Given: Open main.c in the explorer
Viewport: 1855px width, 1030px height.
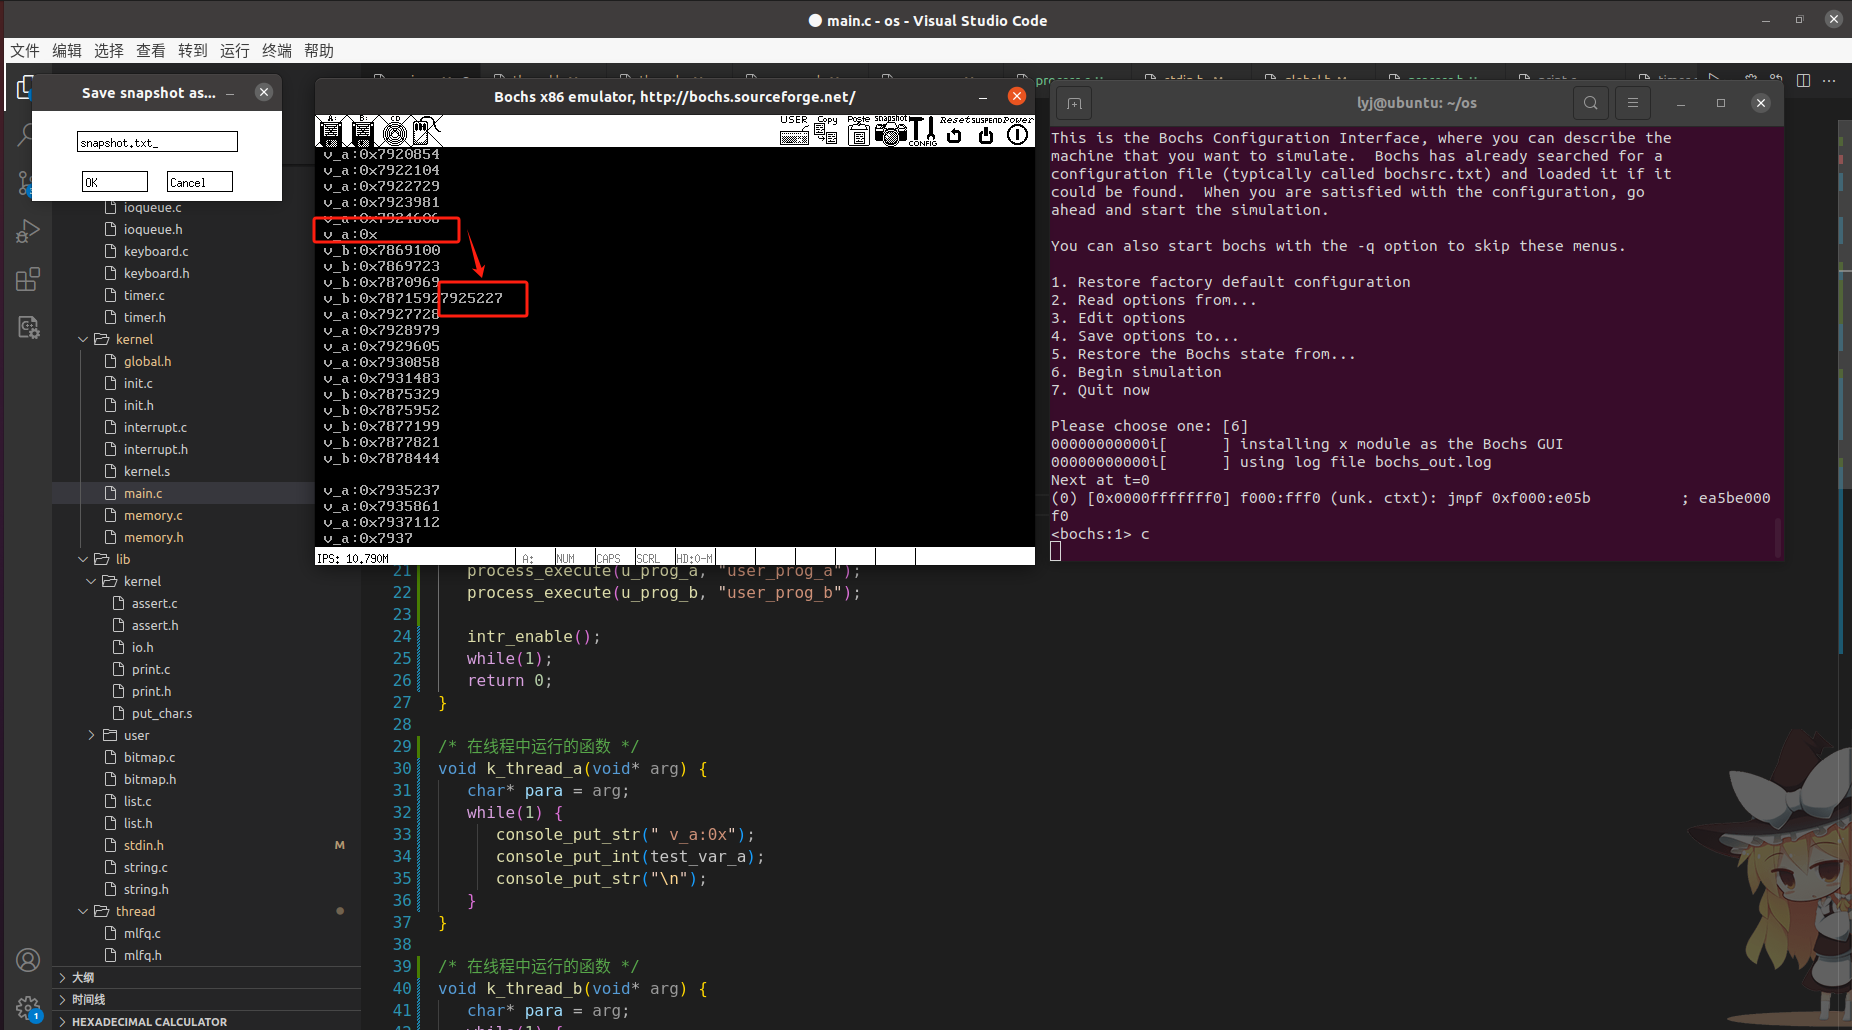Looking at the screenshot, I should (143, 493).
